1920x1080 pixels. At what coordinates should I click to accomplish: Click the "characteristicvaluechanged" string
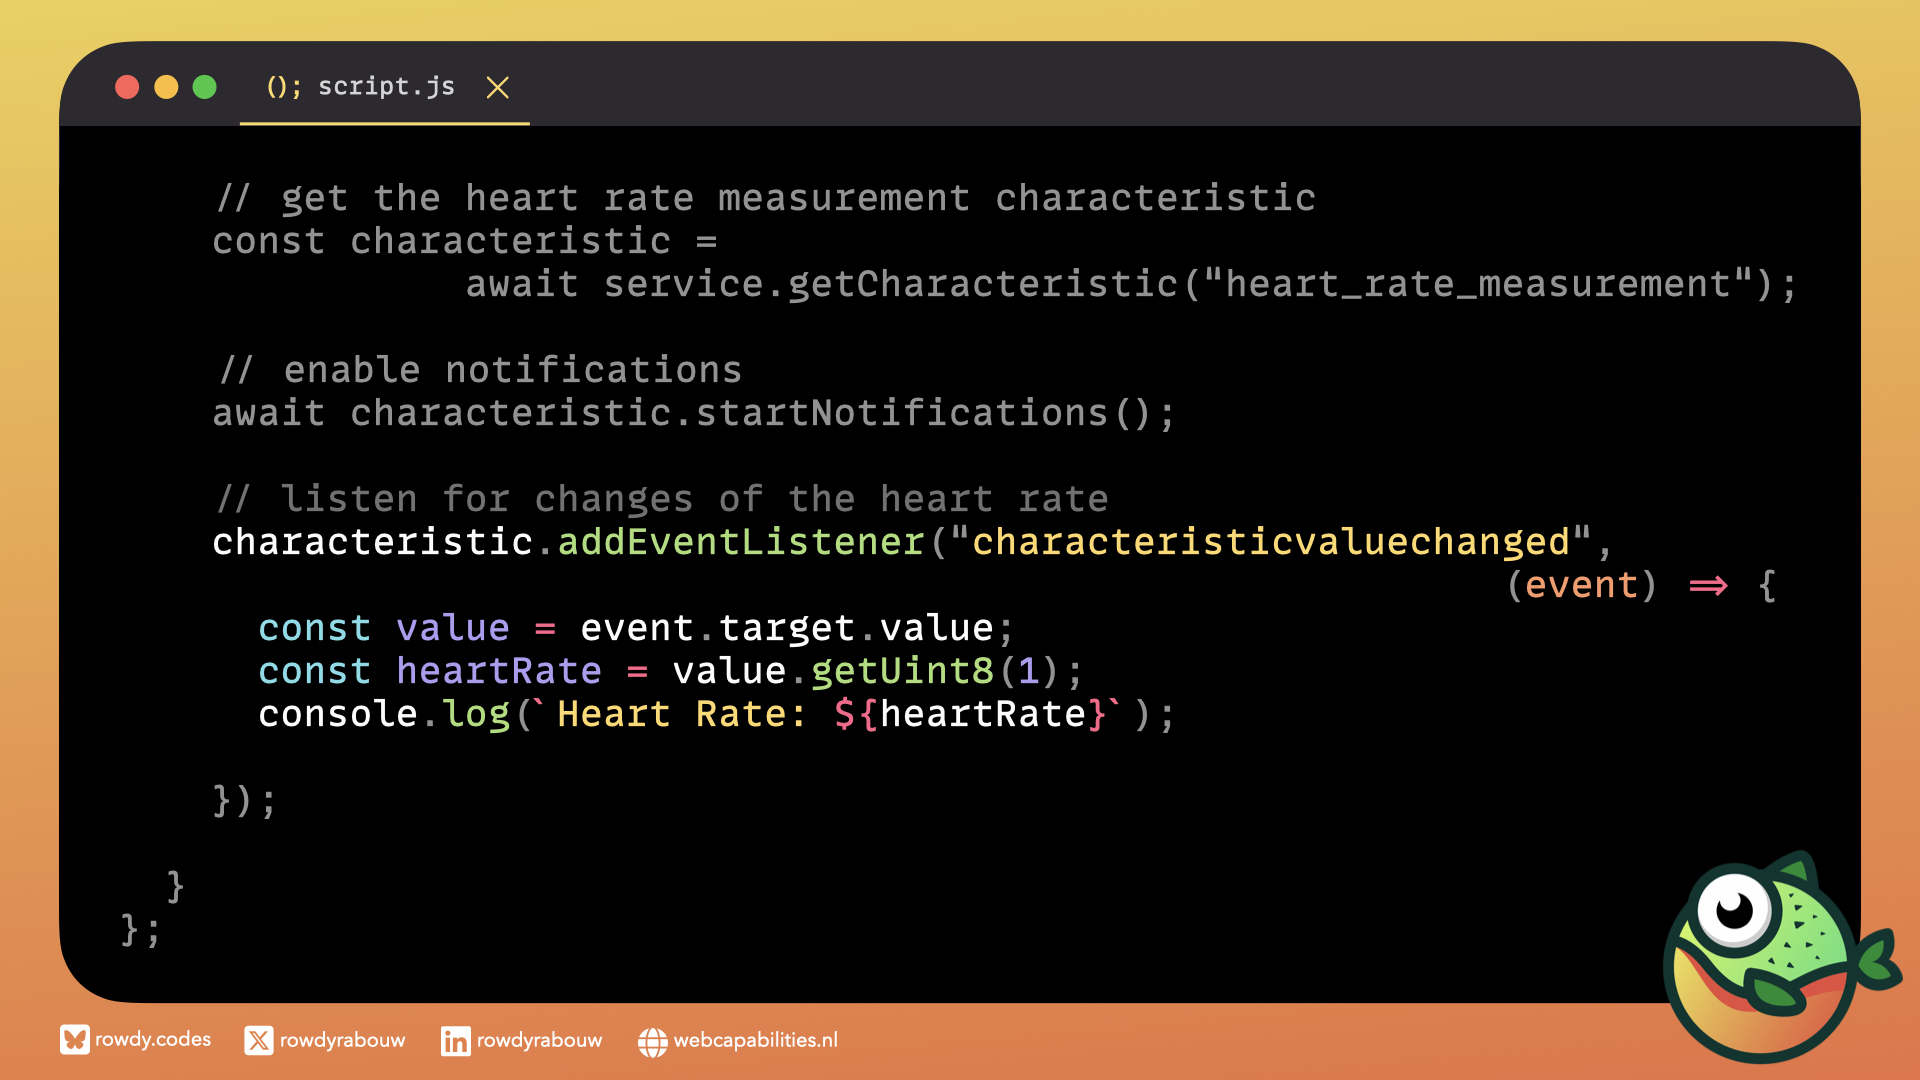(1270, 542)
